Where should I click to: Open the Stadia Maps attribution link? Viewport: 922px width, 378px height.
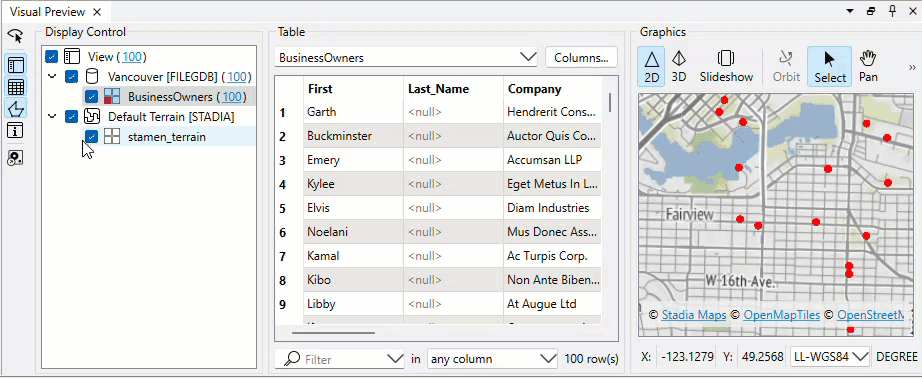point(693,315)
